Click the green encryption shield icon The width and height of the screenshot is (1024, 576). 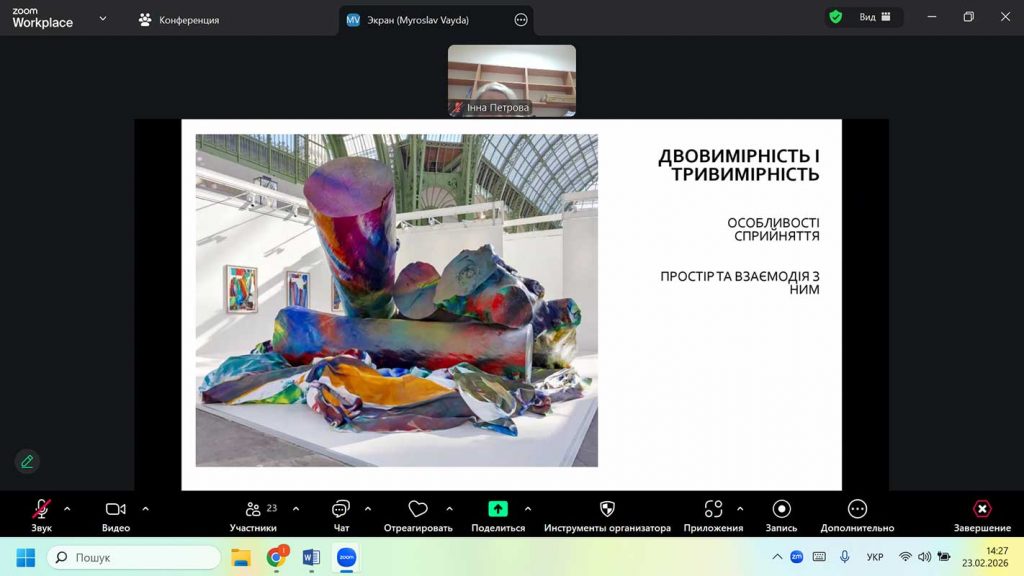tap(835, 17)
